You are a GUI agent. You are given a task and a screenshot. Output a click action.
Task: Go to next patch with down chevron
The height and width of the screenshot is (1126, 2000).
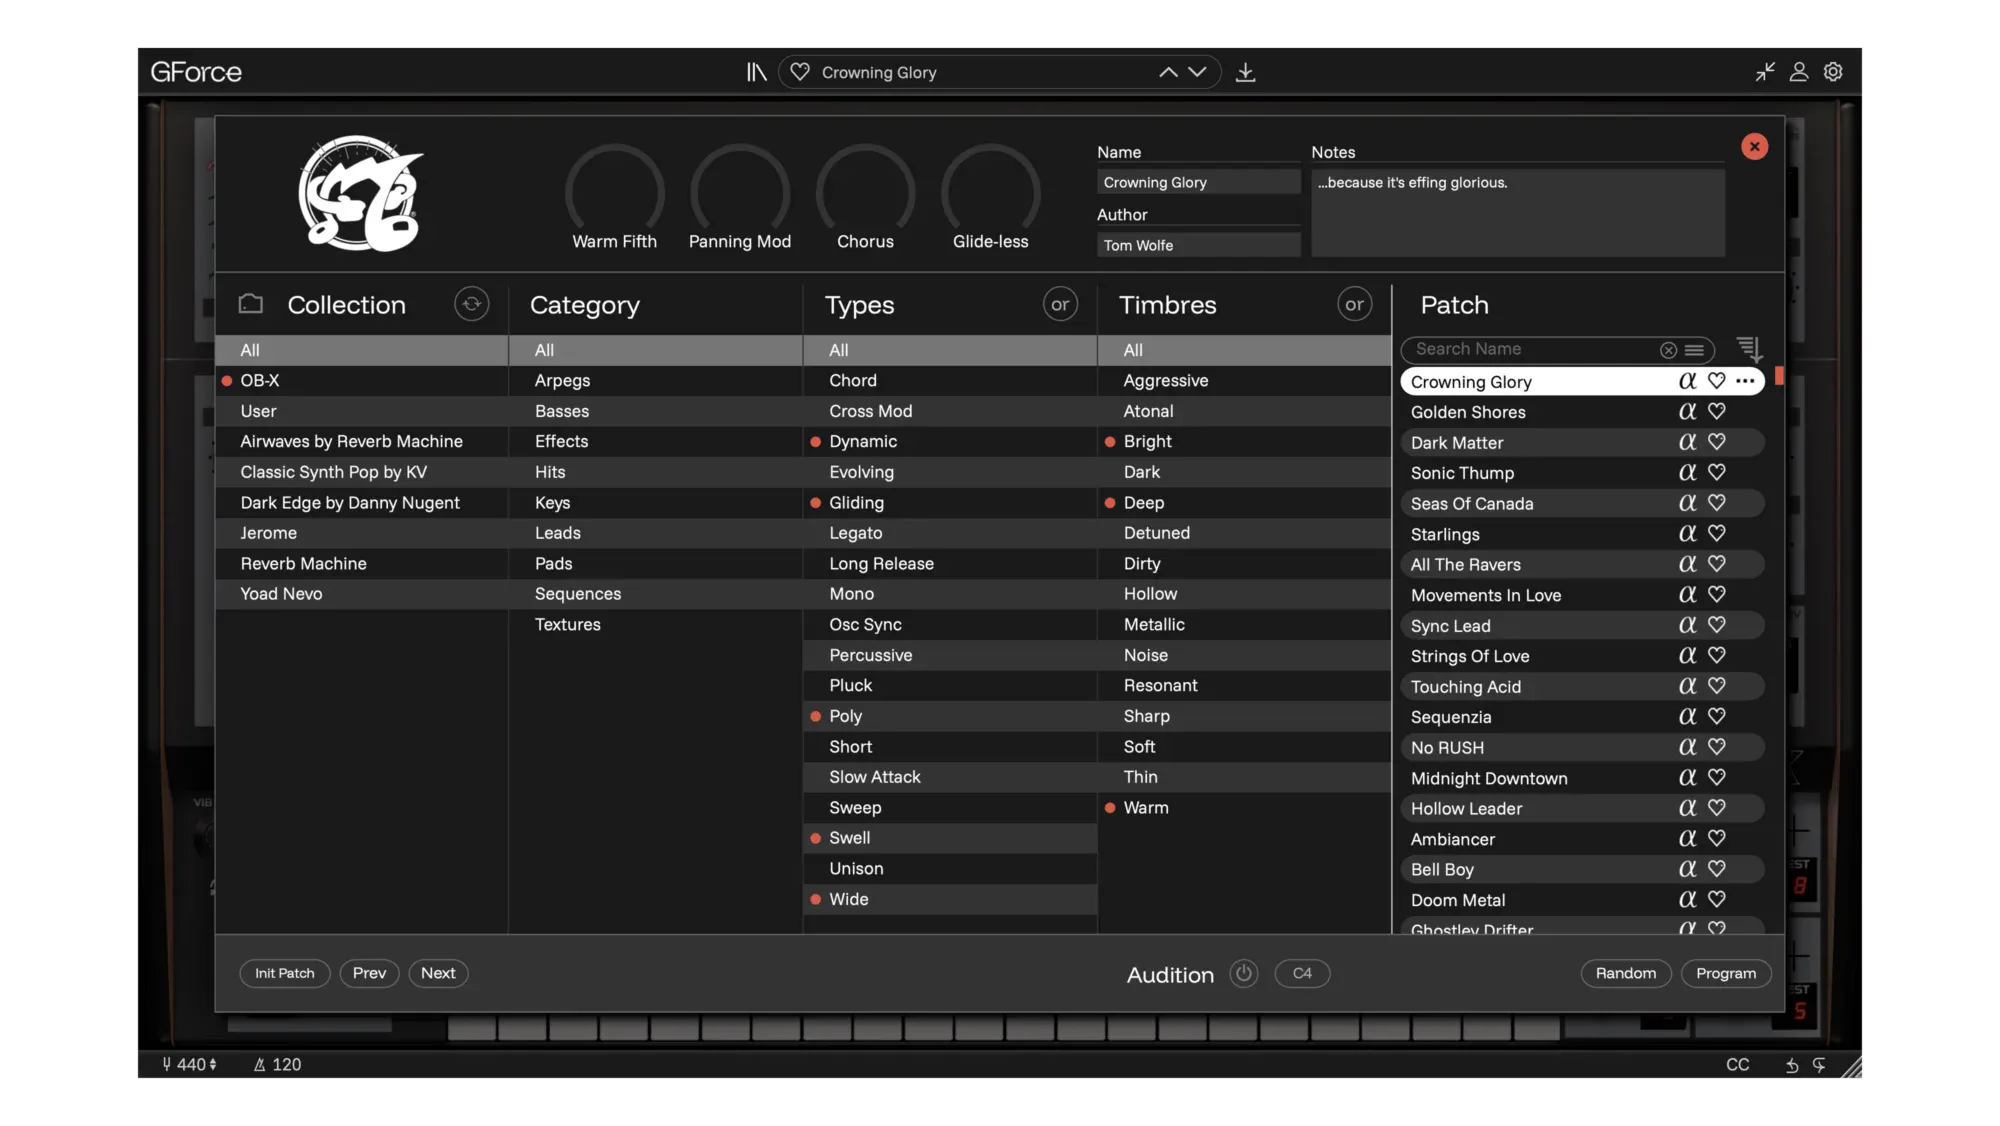pos(1197,72)
